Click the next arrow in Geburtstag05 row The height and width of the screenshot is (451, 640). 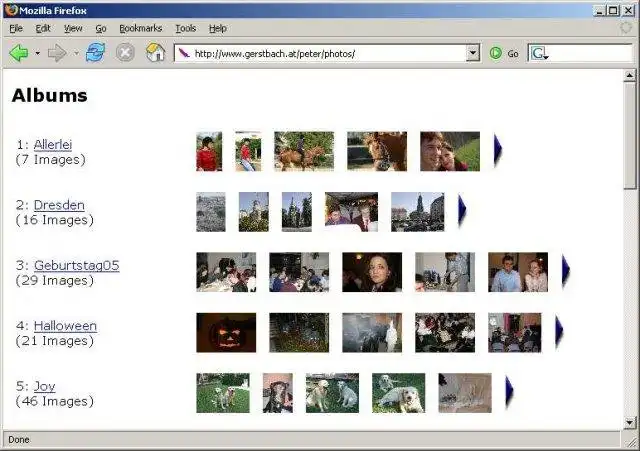point(566,271)
